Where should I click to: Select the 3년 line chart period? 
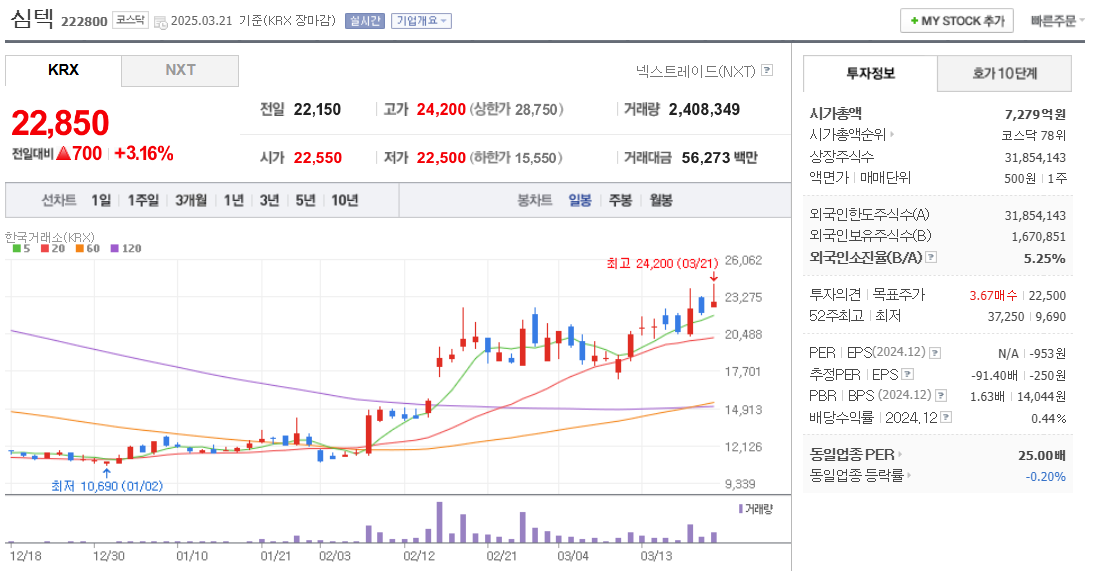pos(269,200)
